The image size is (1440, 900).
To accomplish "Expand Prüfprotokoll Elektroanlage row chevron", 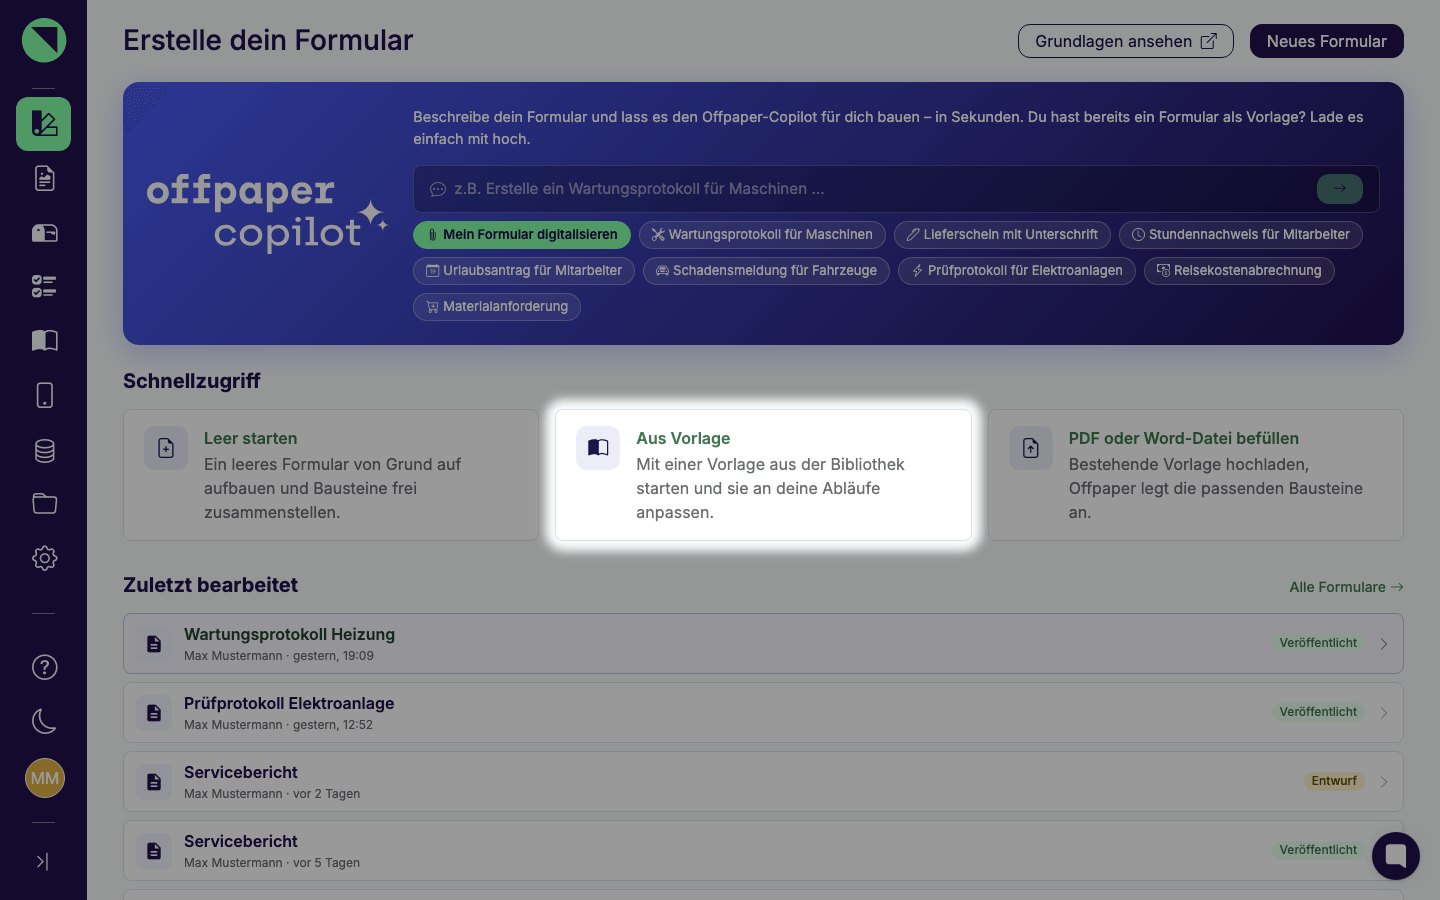I will (x=1384, y=713).
